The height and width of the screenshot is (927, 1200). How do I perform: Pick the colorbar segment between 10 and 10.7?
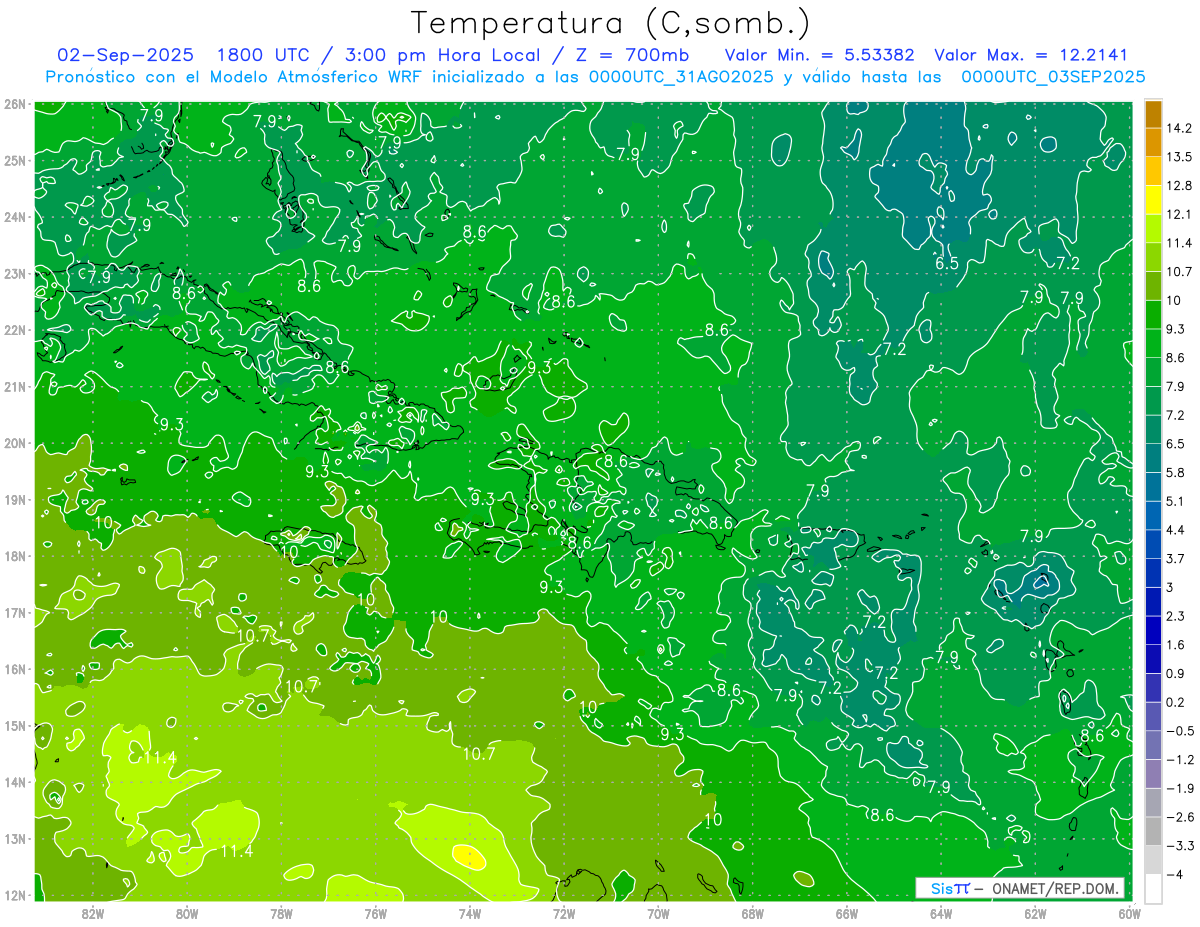click(1153, 286)
